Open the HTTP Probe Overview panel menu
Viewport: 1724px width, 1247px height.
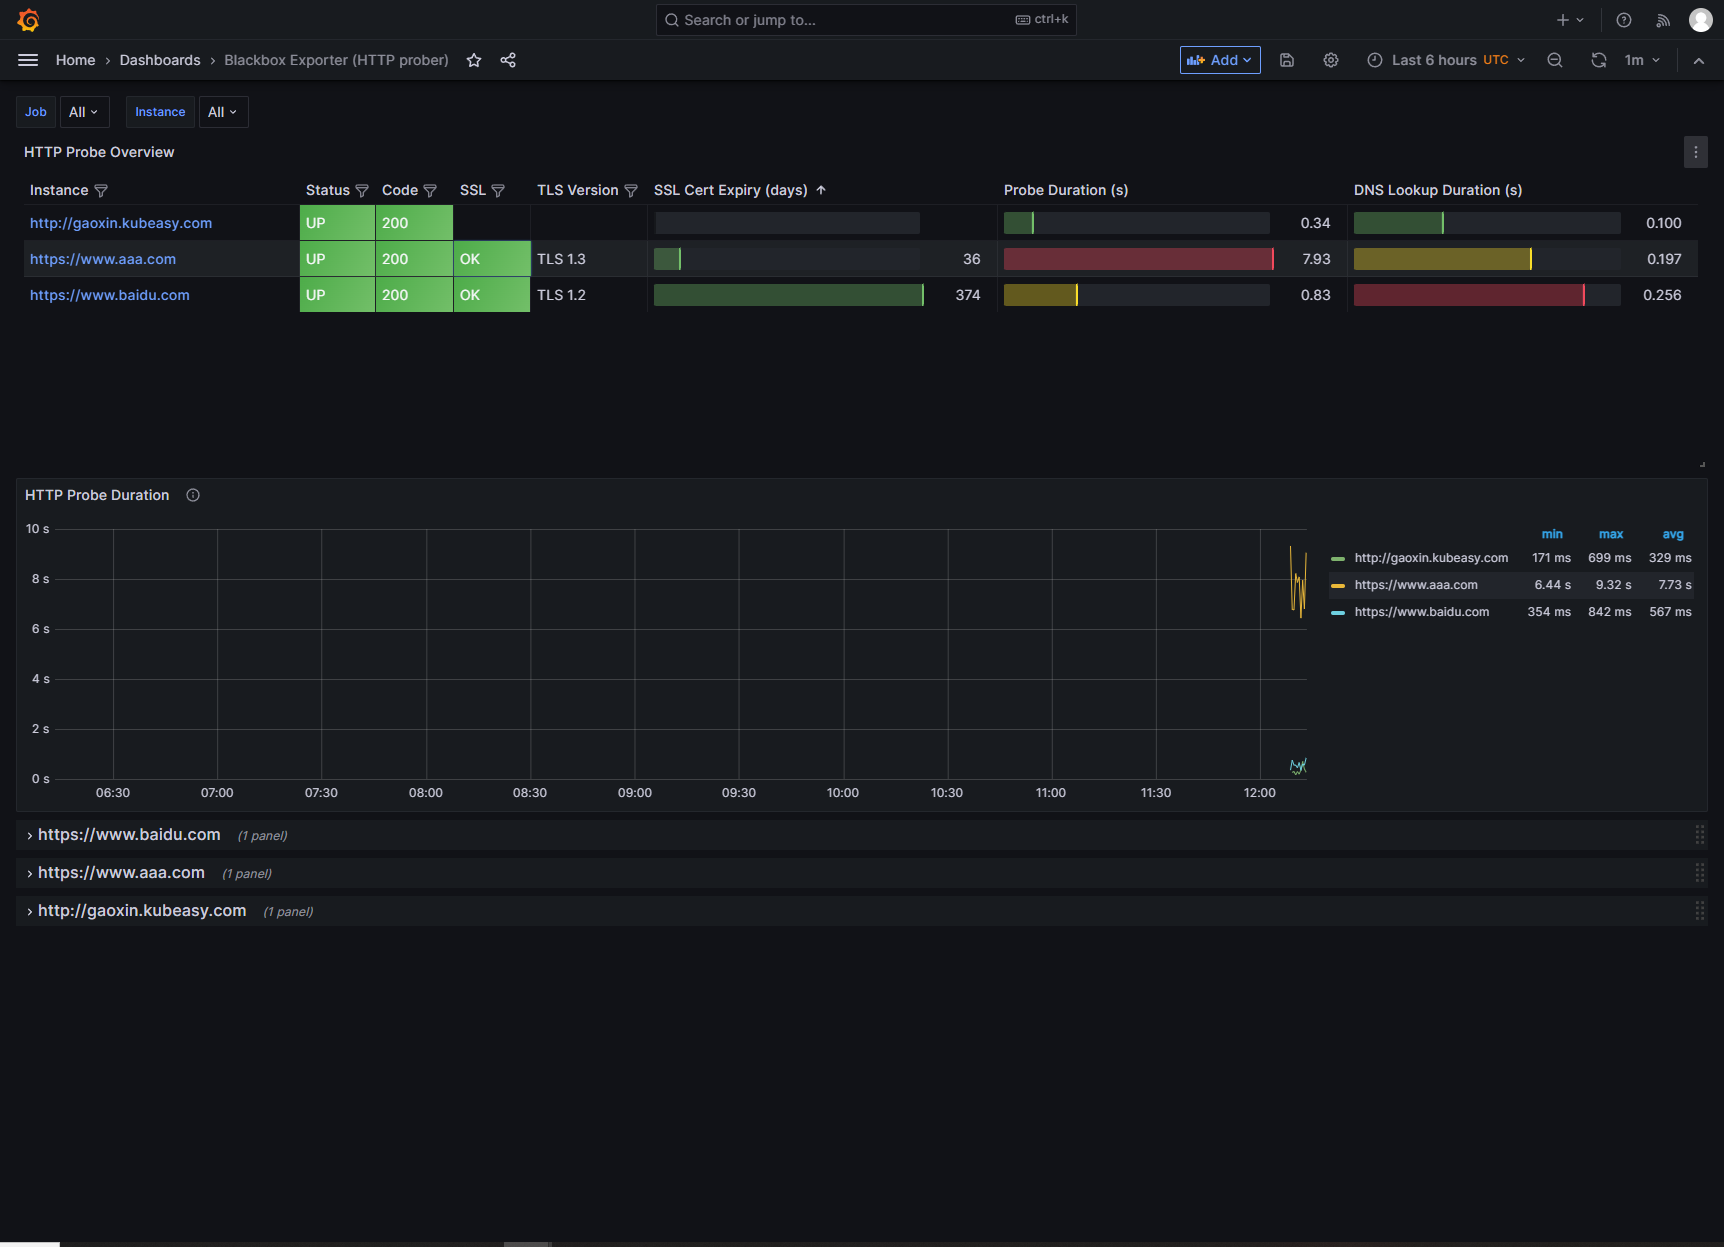(x=1696, y=152)
